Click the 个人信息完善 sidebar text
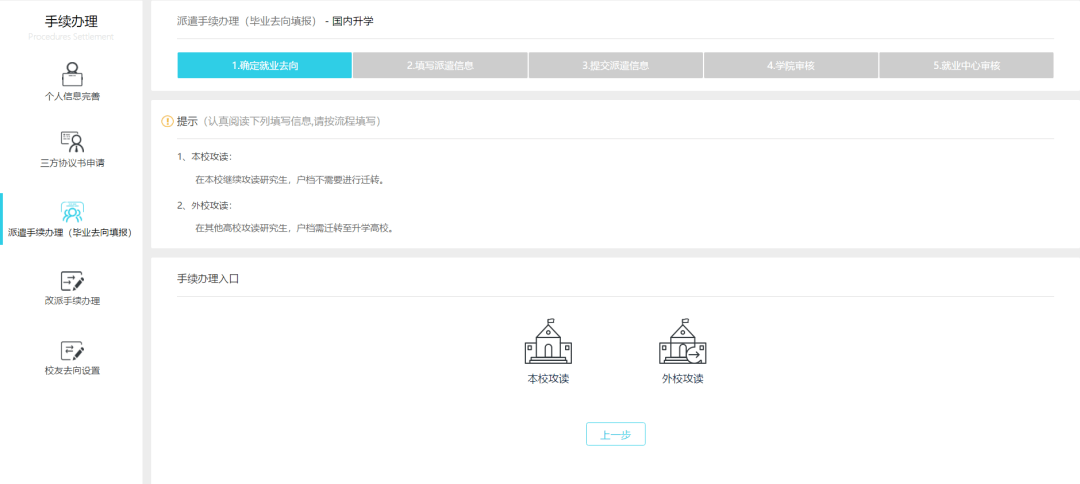The width and height of the screenshot is (1080, 484). [72, 96]
